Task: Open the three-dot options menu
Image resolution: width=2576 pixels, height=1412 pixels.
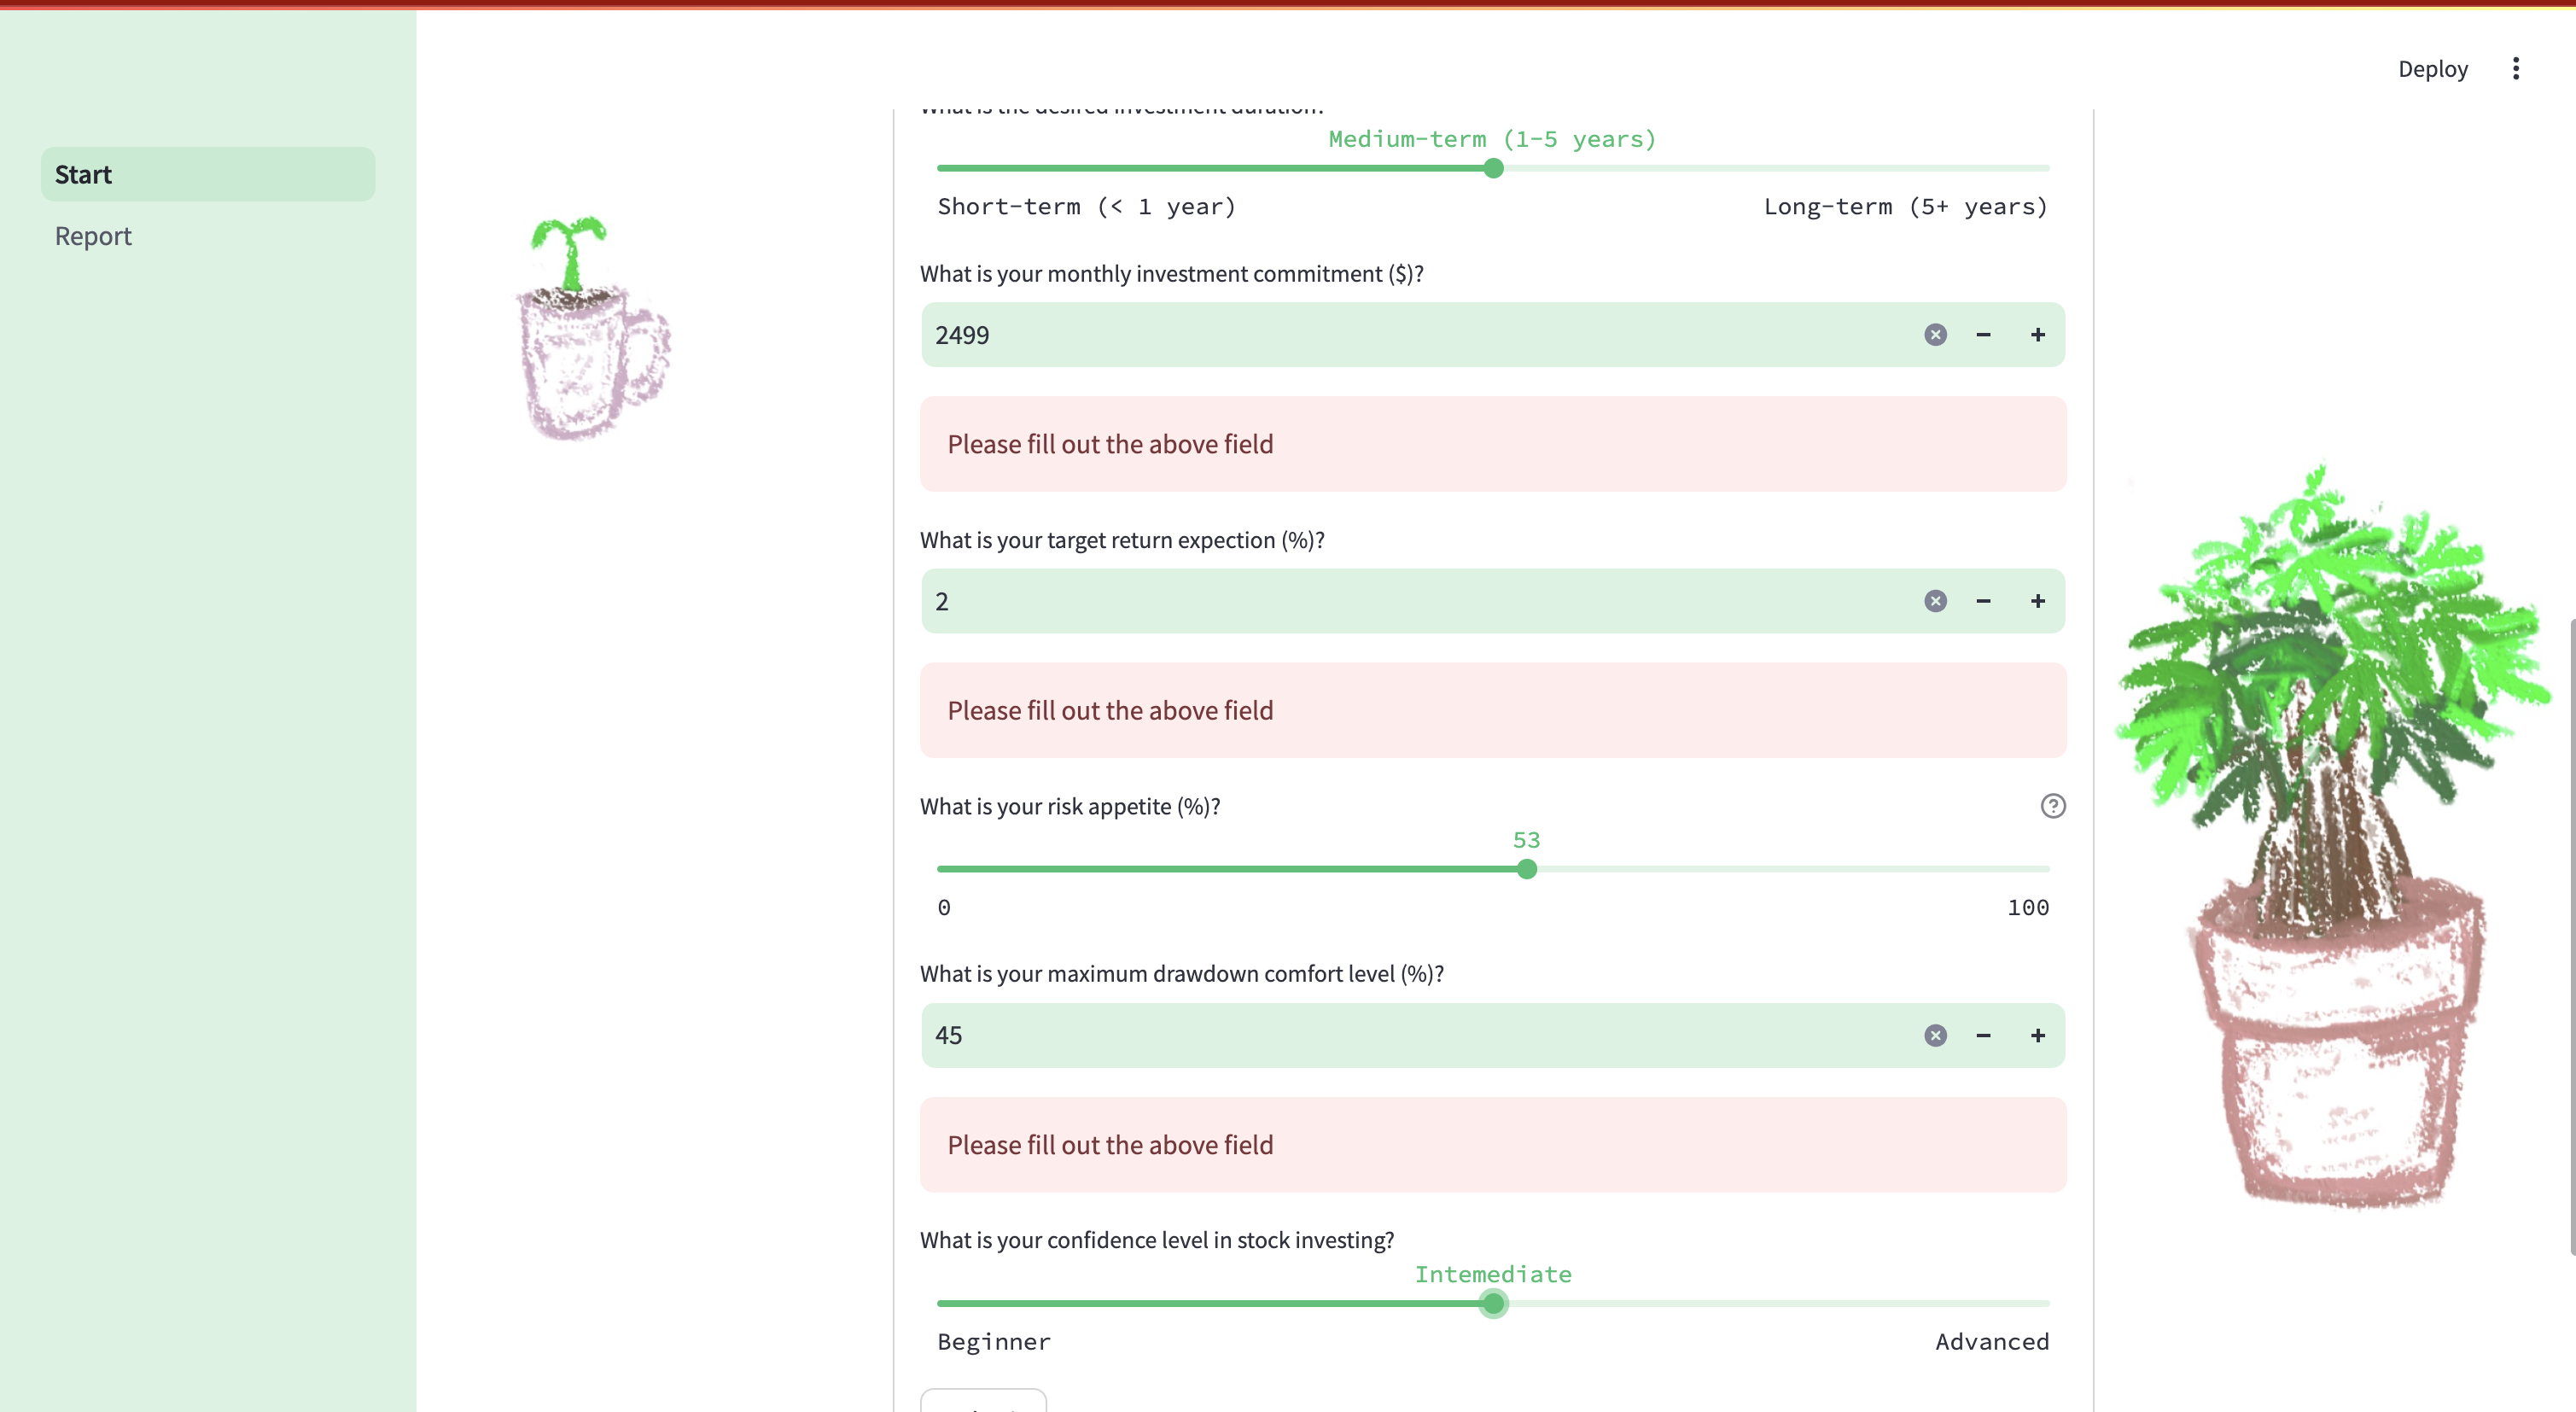Action: tap(2516, 68)
